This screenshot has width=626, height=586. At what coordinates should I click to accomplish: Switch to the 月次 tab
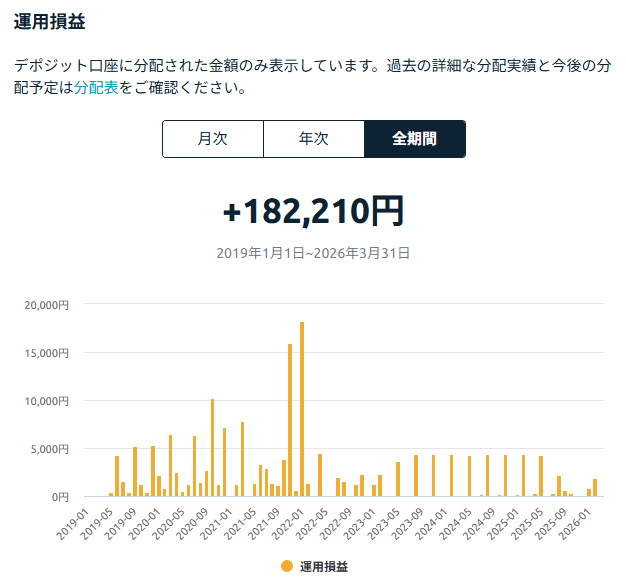tap(213, 139)
